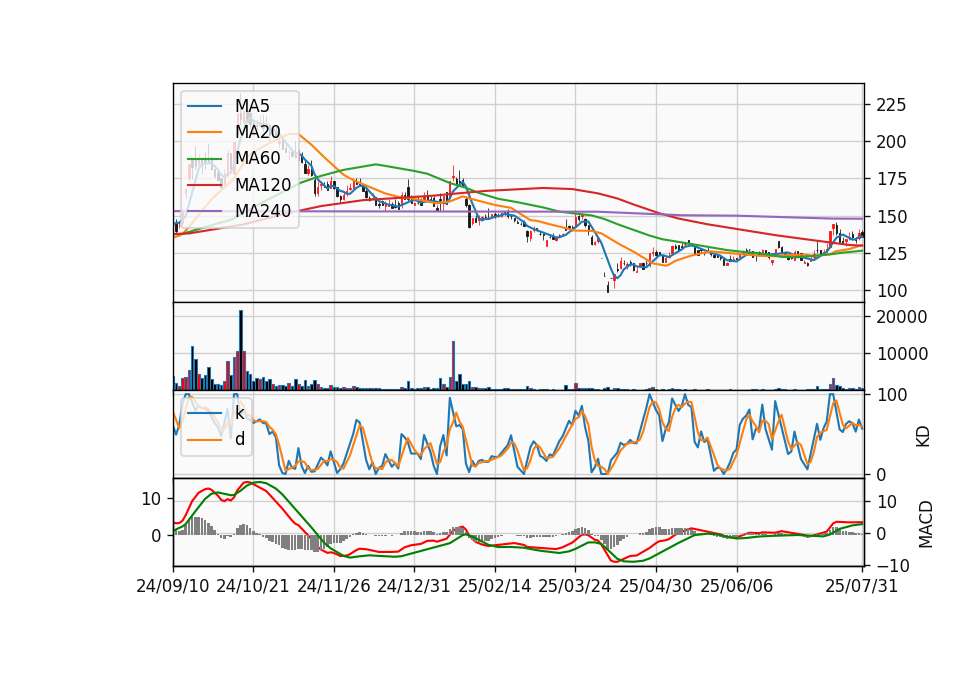Click the 25/07/31 date label
This screenshot has height=690, width=960.
click(x=861, y=586)
